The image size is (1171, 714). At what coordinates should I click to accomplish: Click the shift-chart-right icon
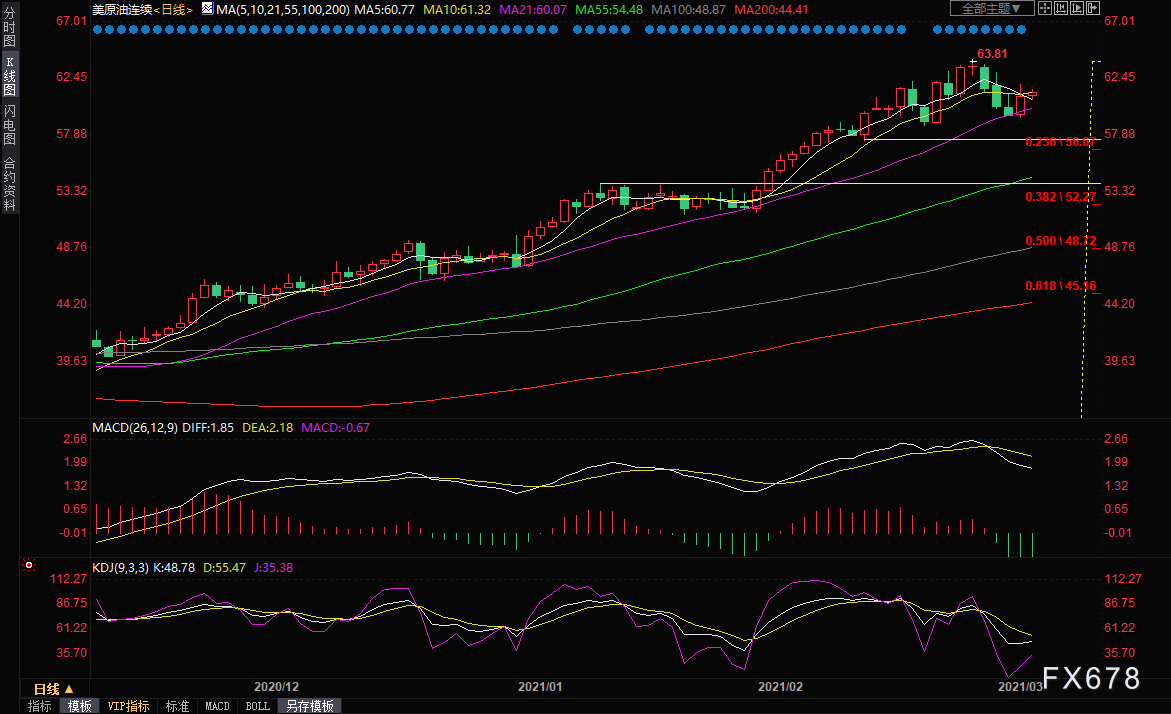[x=1092, y=8]
